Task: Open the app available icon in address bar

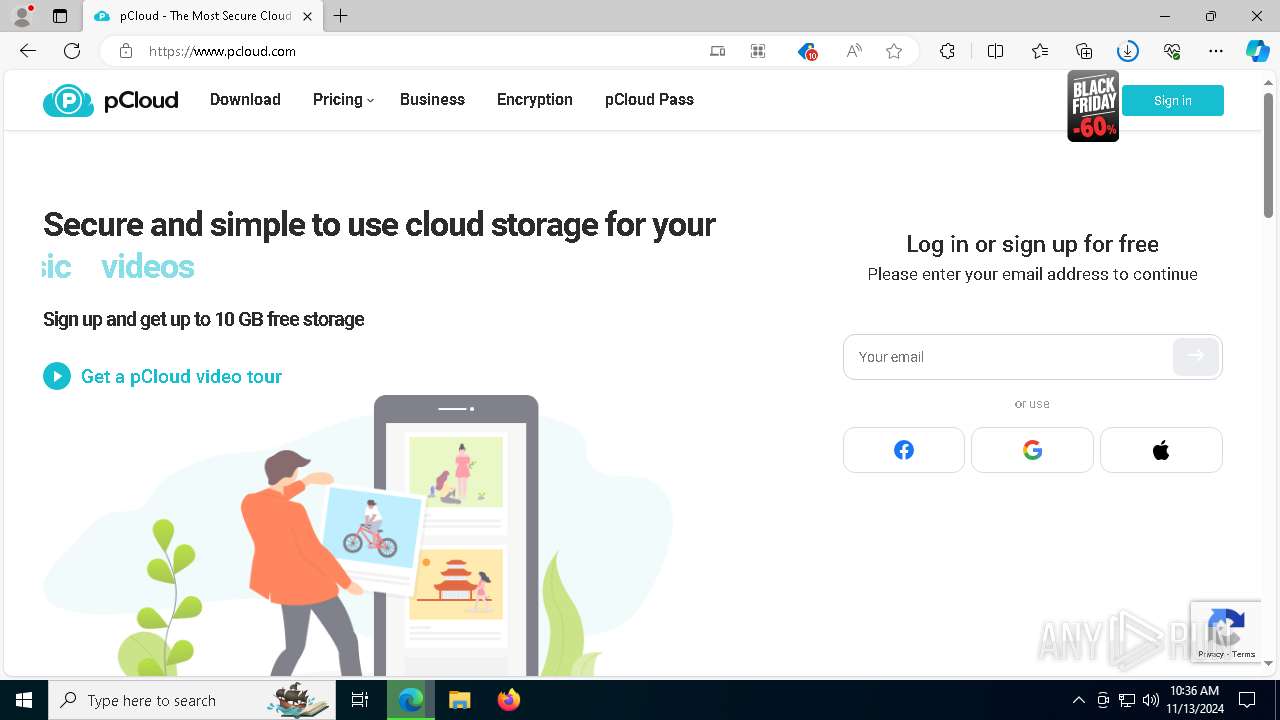Action: click(718, 51)
